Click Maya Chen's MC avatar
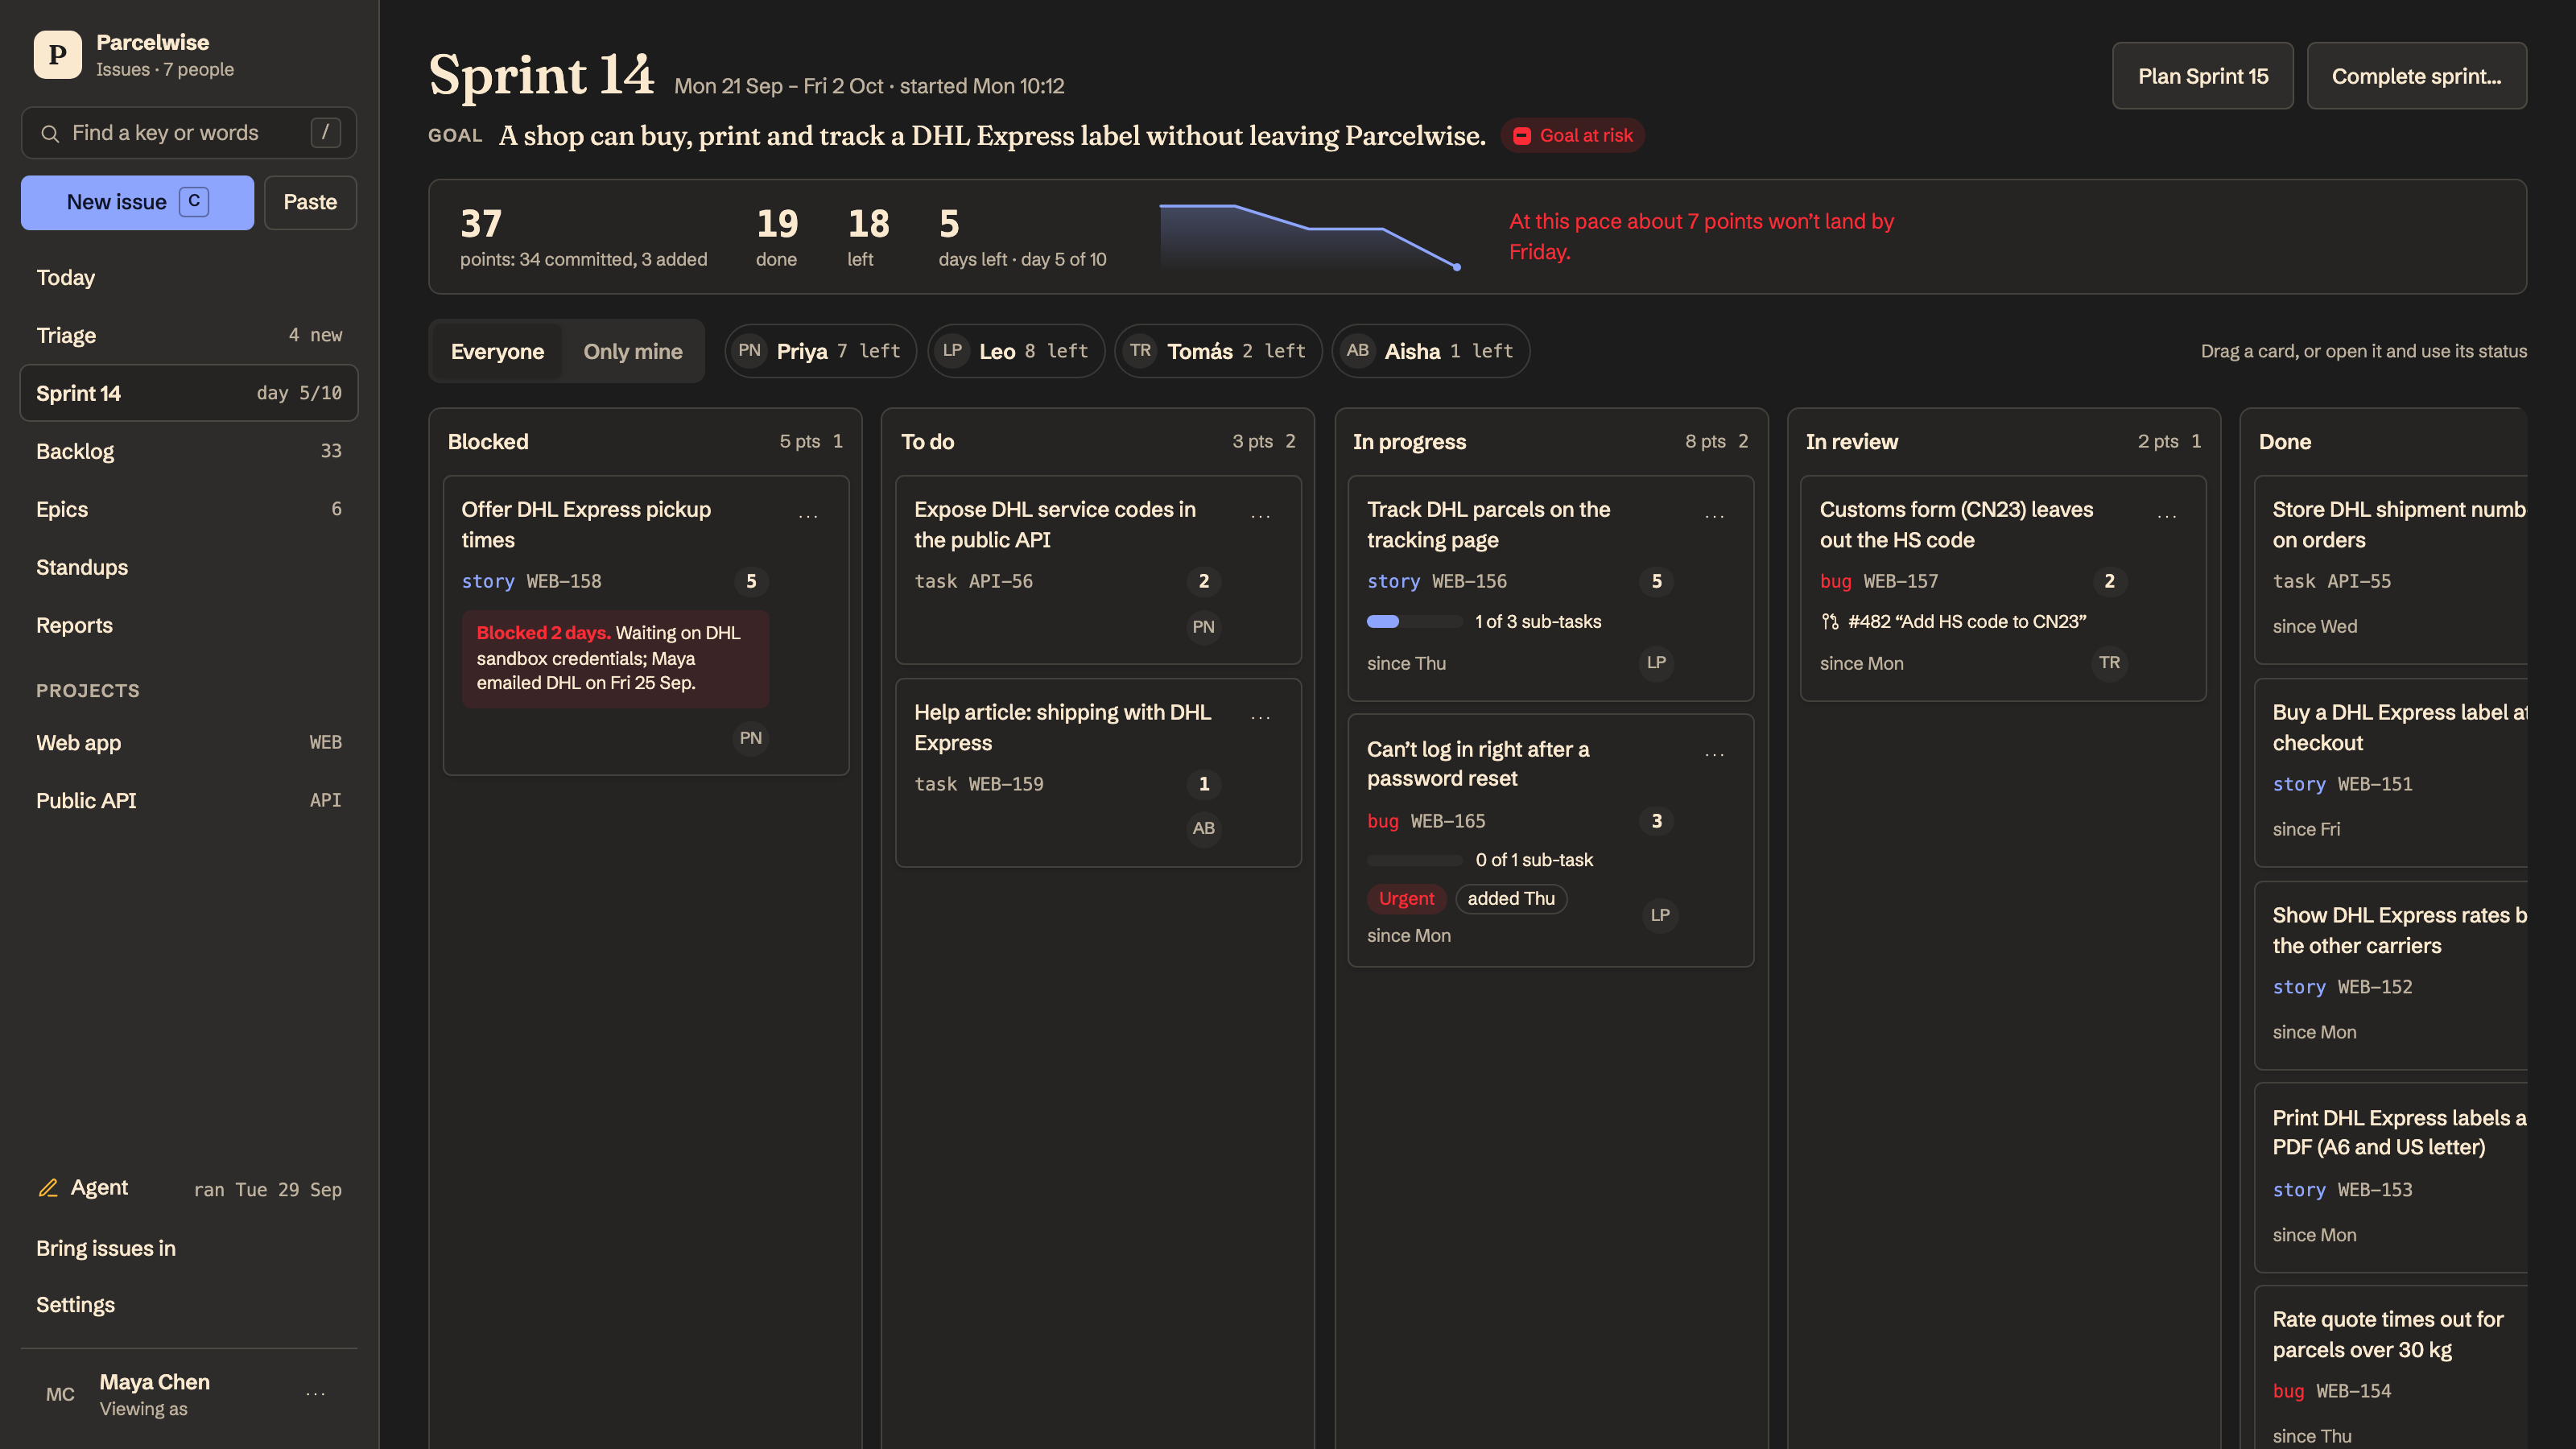2576x1449 pixels. 60,1394
